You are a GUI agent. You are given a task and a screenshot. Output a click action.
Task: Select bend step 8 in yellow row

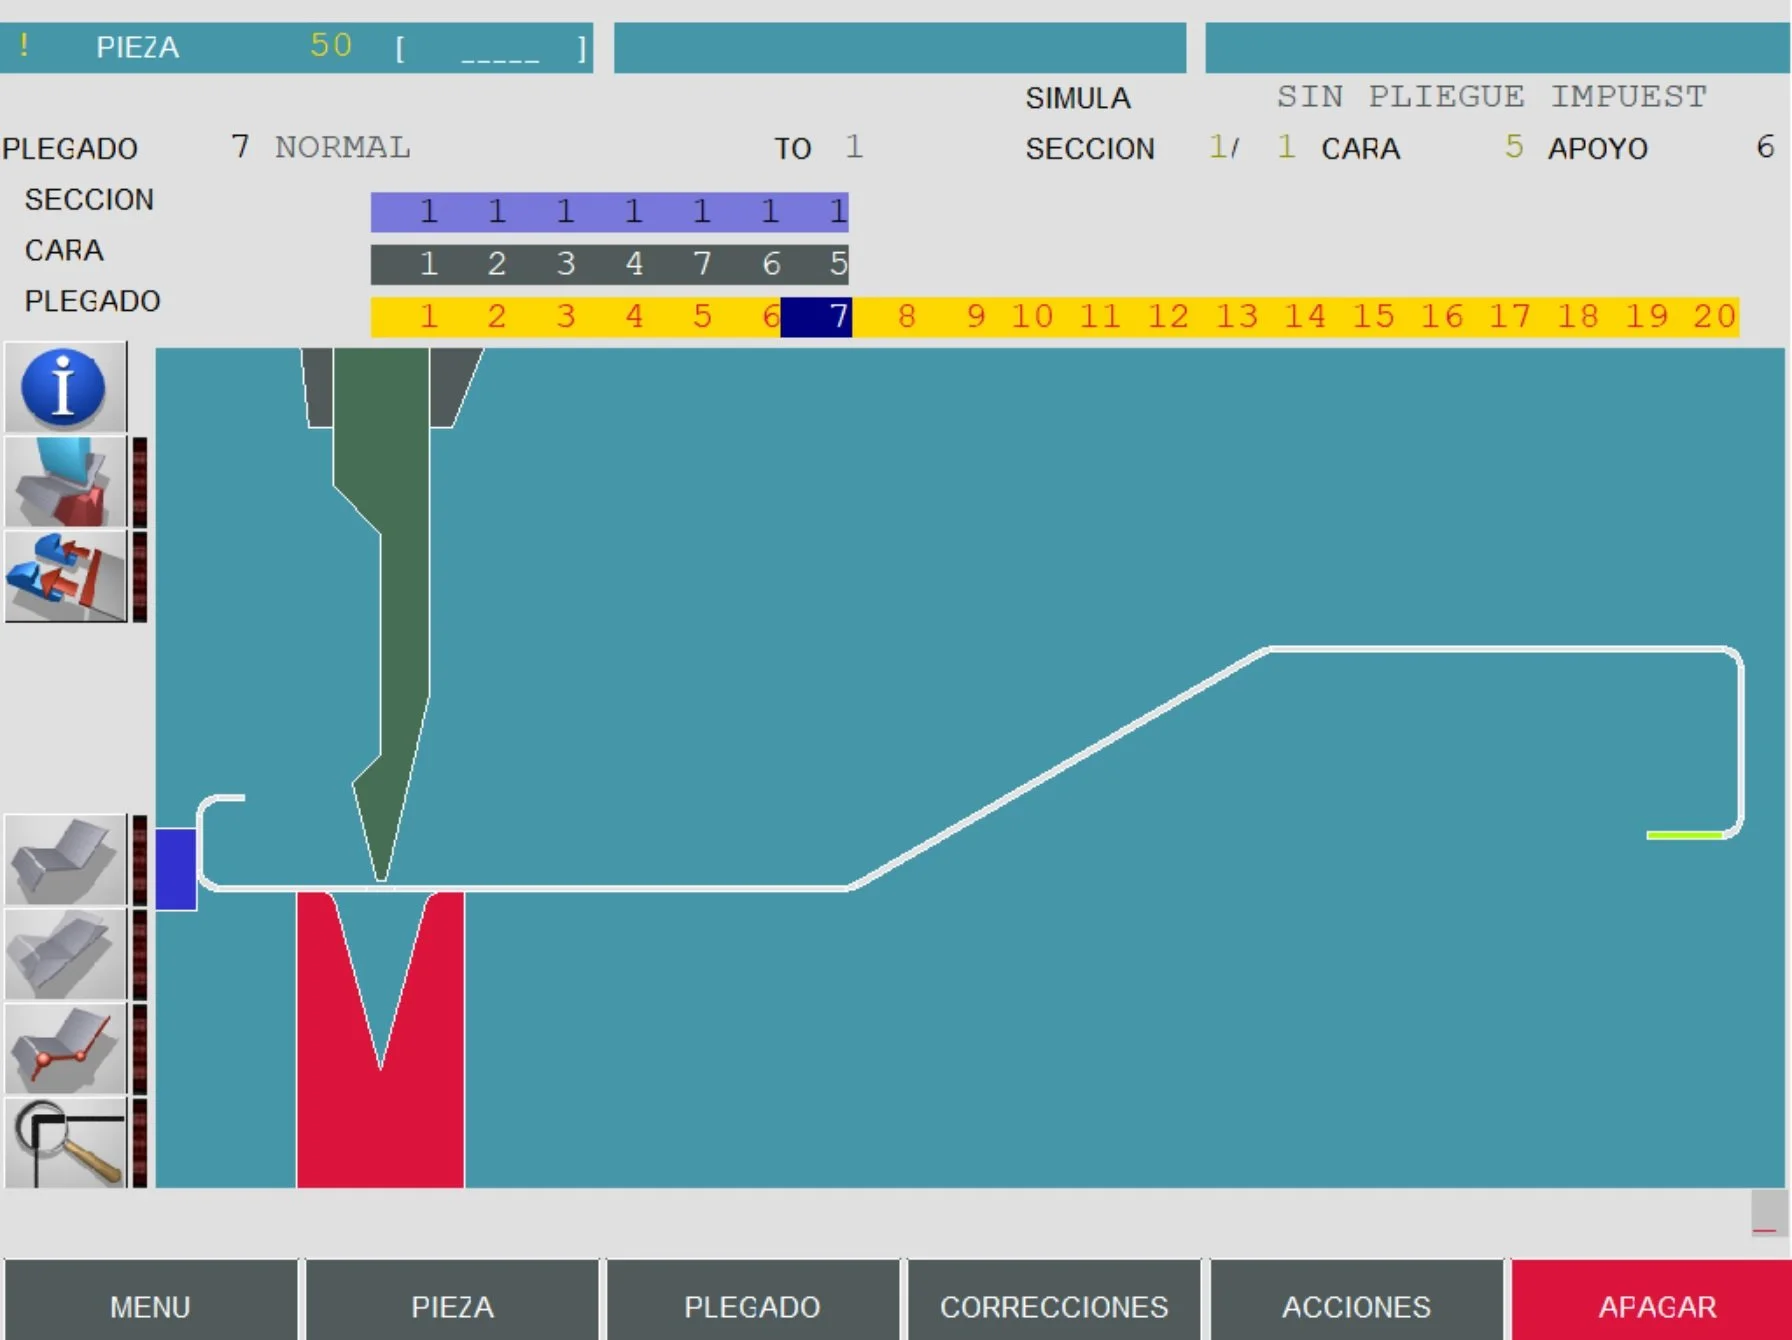[906, 317]
